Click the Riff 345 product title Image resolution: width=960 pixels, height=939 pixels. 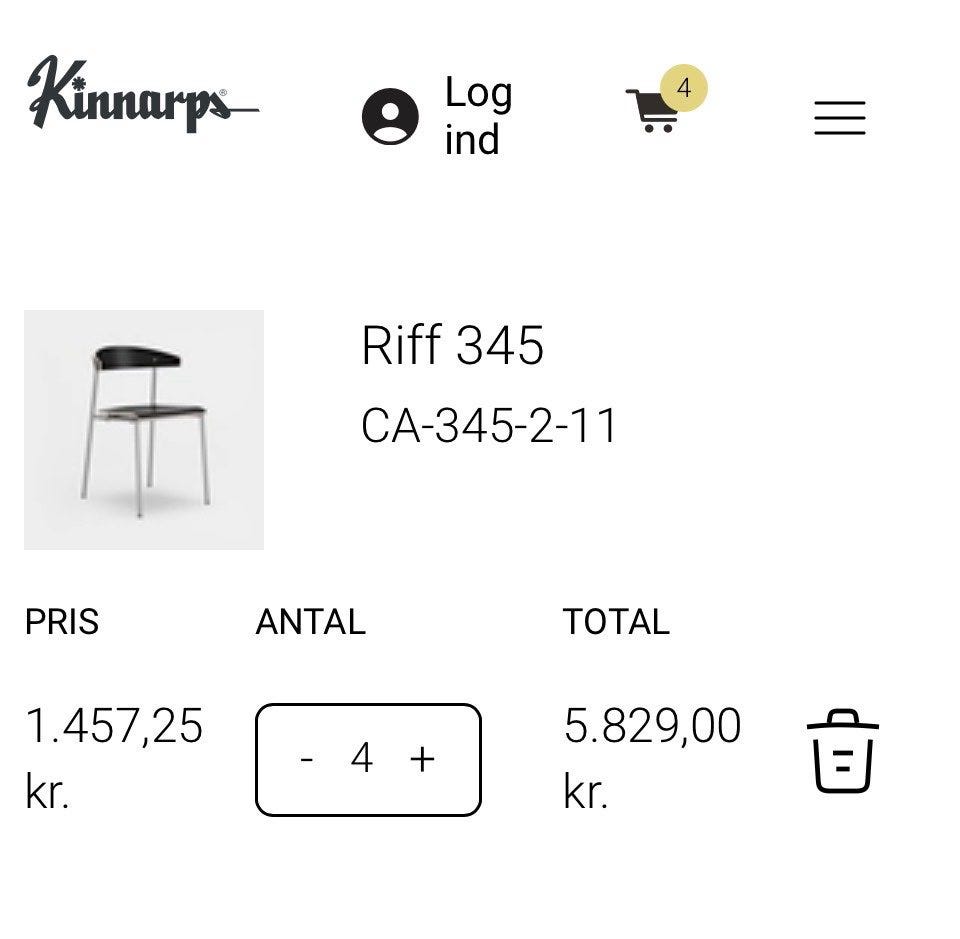pos(452,345)
